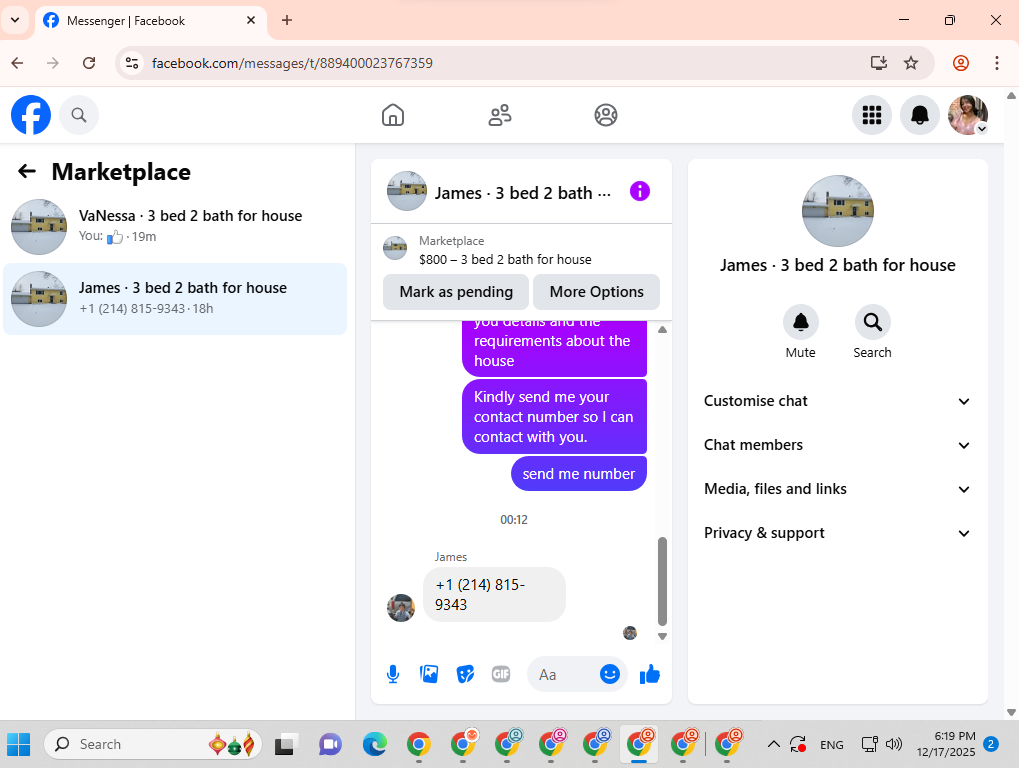Click the "Kindly send me your contact number" bubble
The image size is (1019, 768).
(554, 416)
